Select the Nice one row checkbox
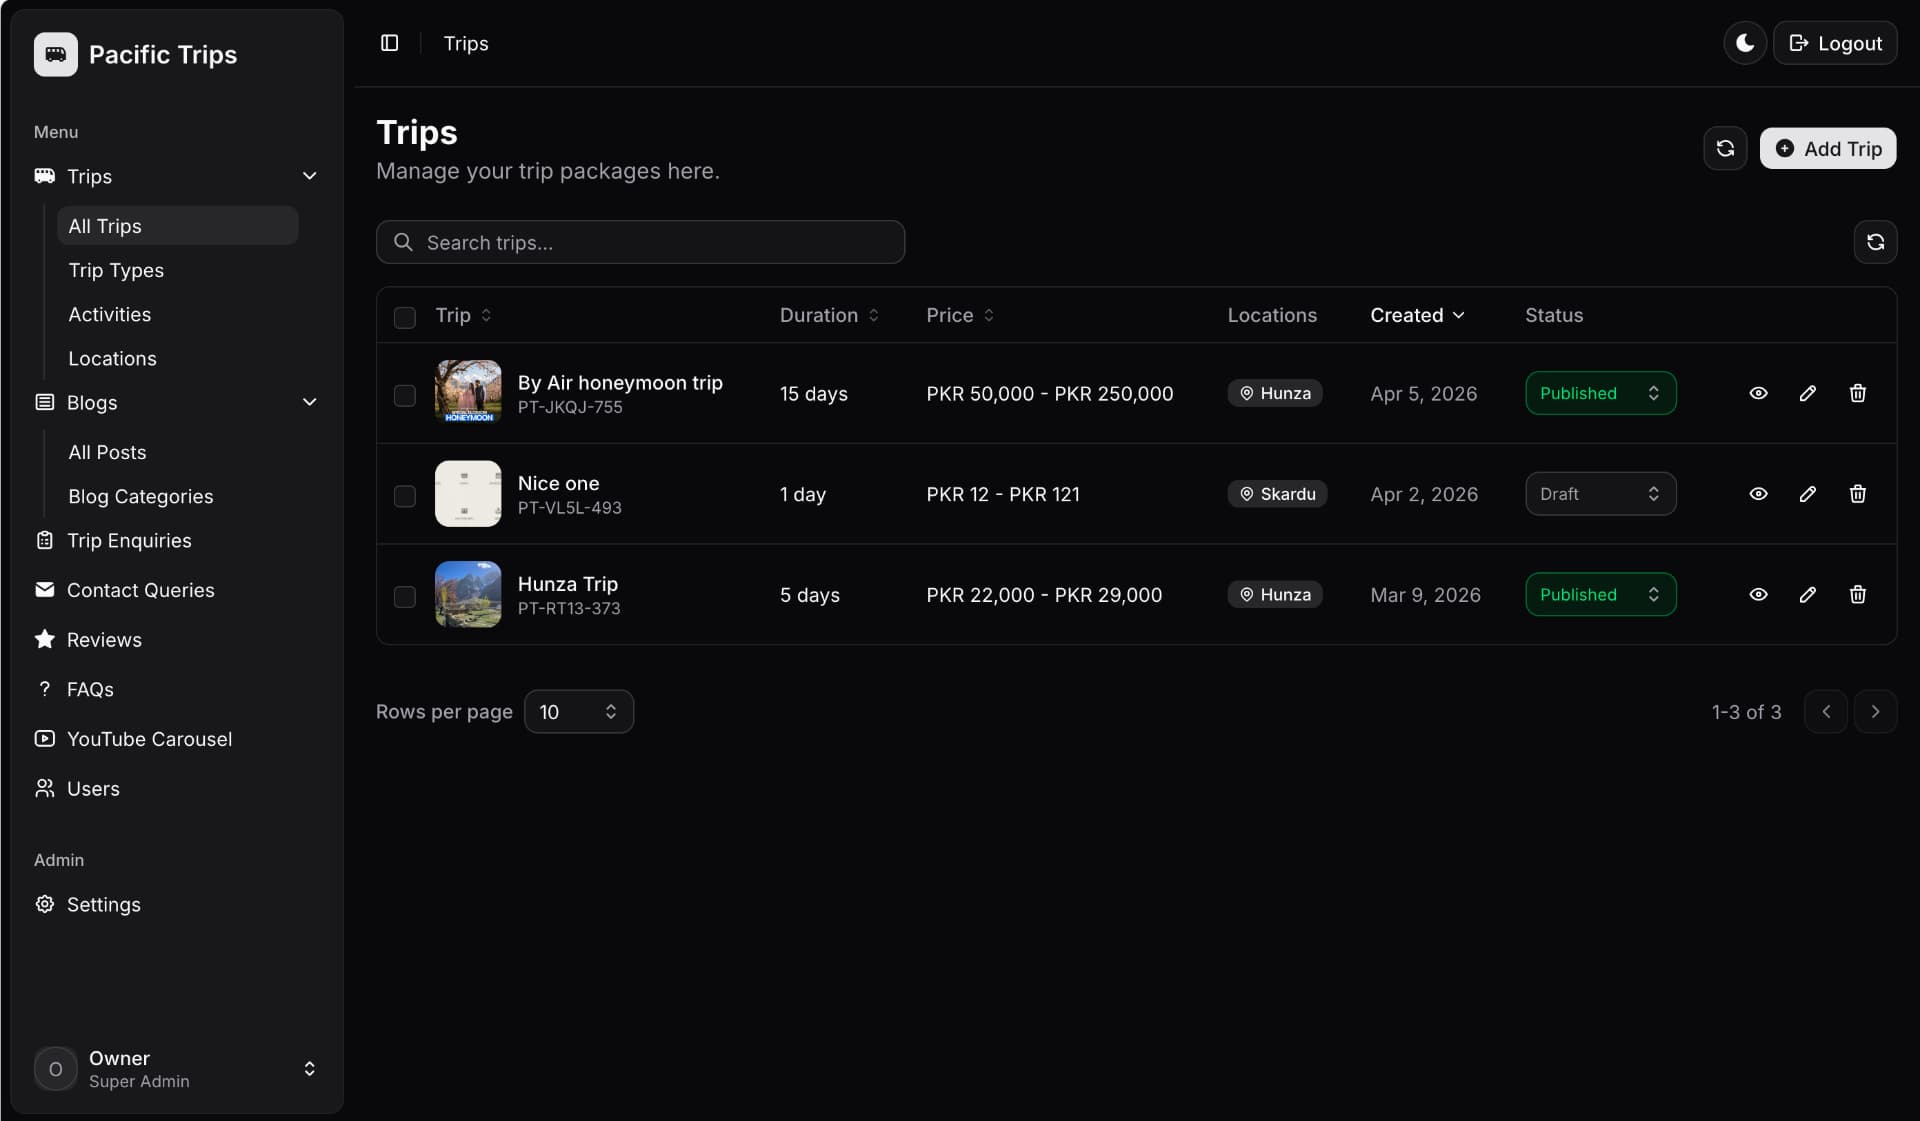The height and width of the screenshot is (1121, 1920). pos(405,496)
